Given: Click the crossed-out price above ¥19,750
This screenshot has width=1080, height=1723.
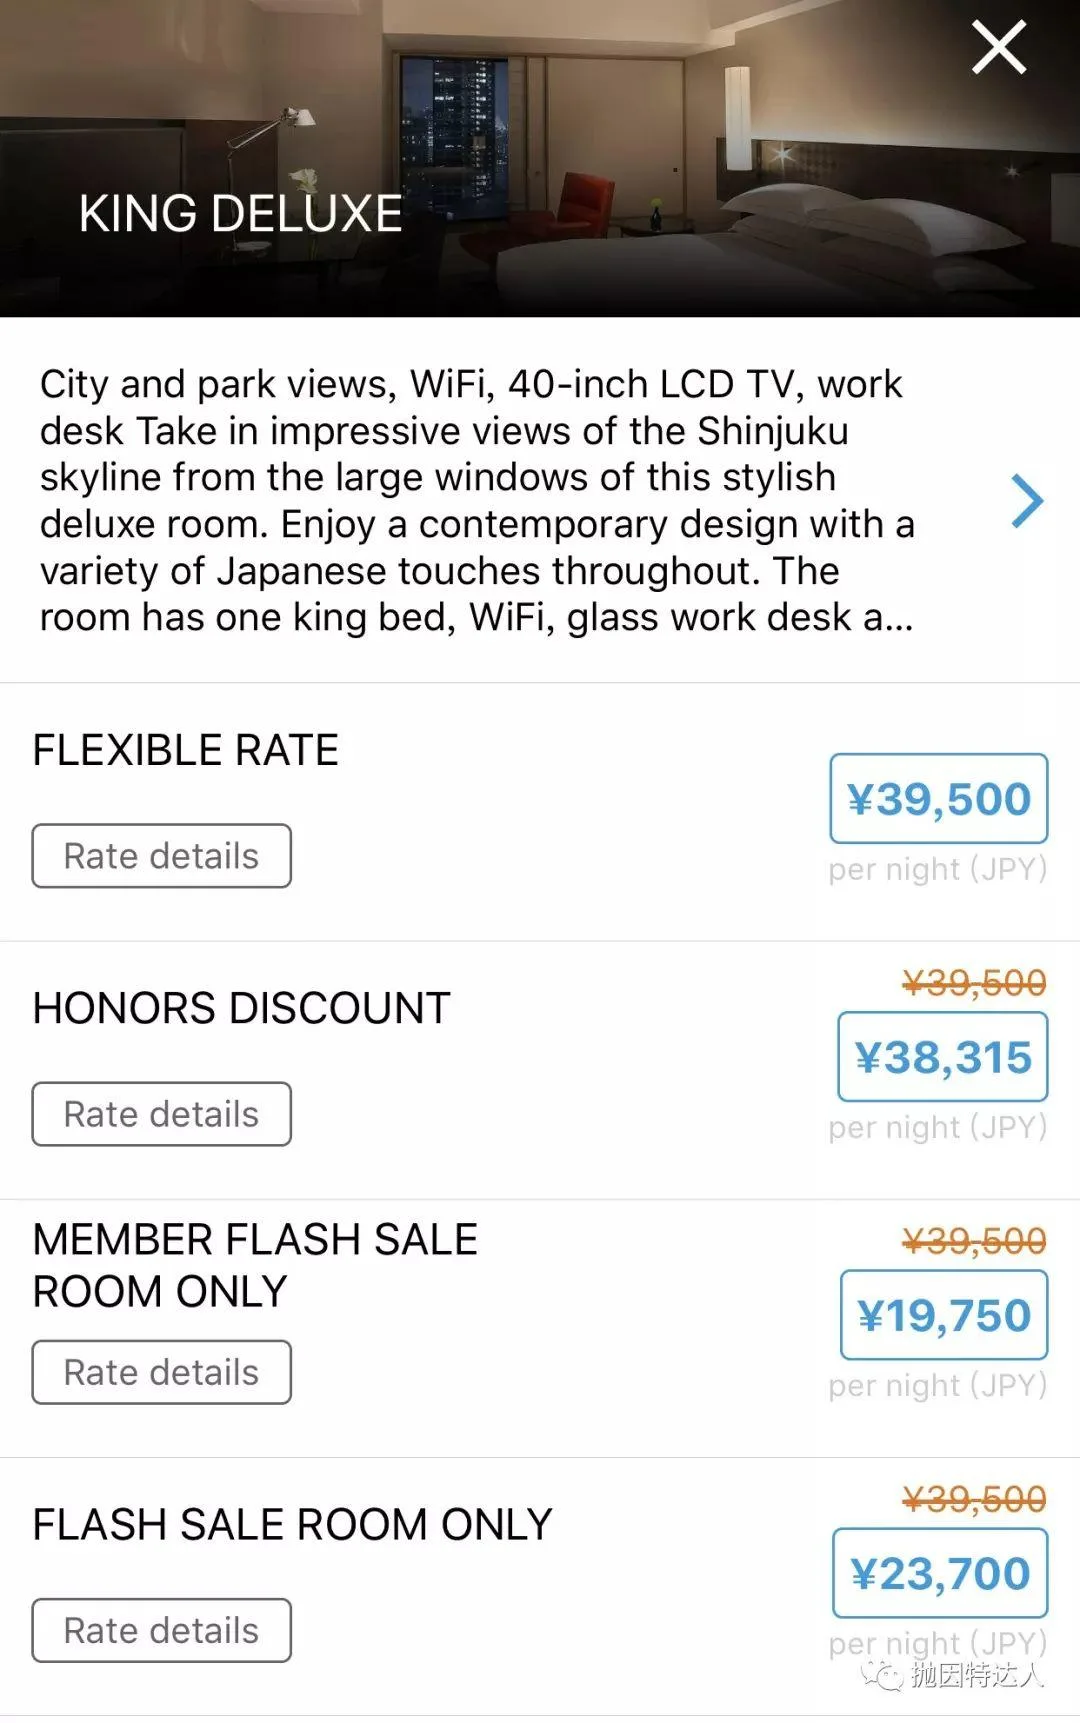Looking at the screenshot, I should (974, 1241).
